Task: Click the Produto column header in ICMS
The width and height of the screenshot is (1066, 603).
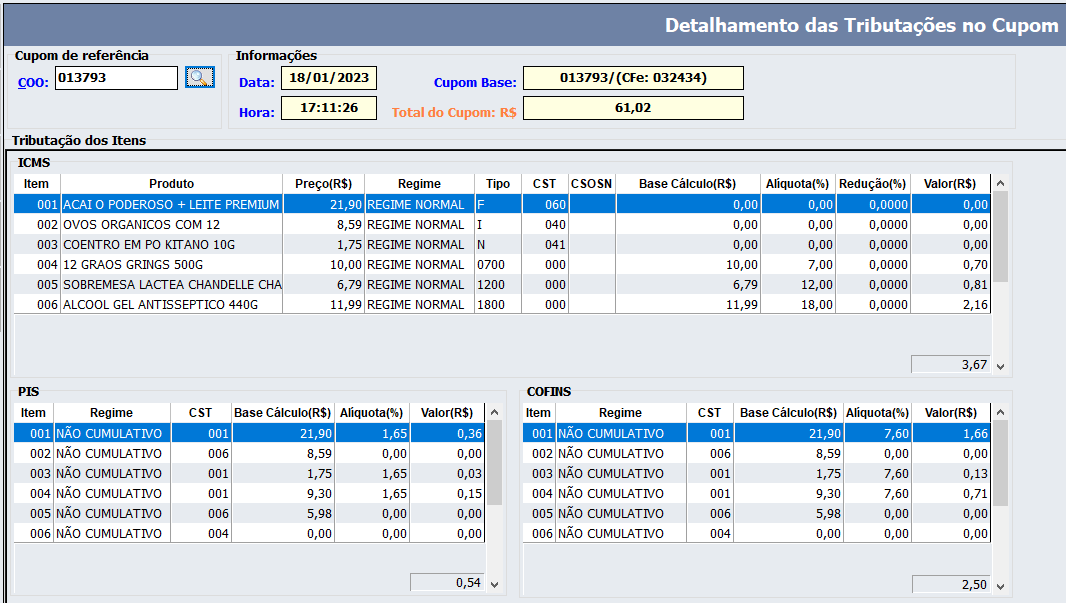Action: (x=171, y=184)
